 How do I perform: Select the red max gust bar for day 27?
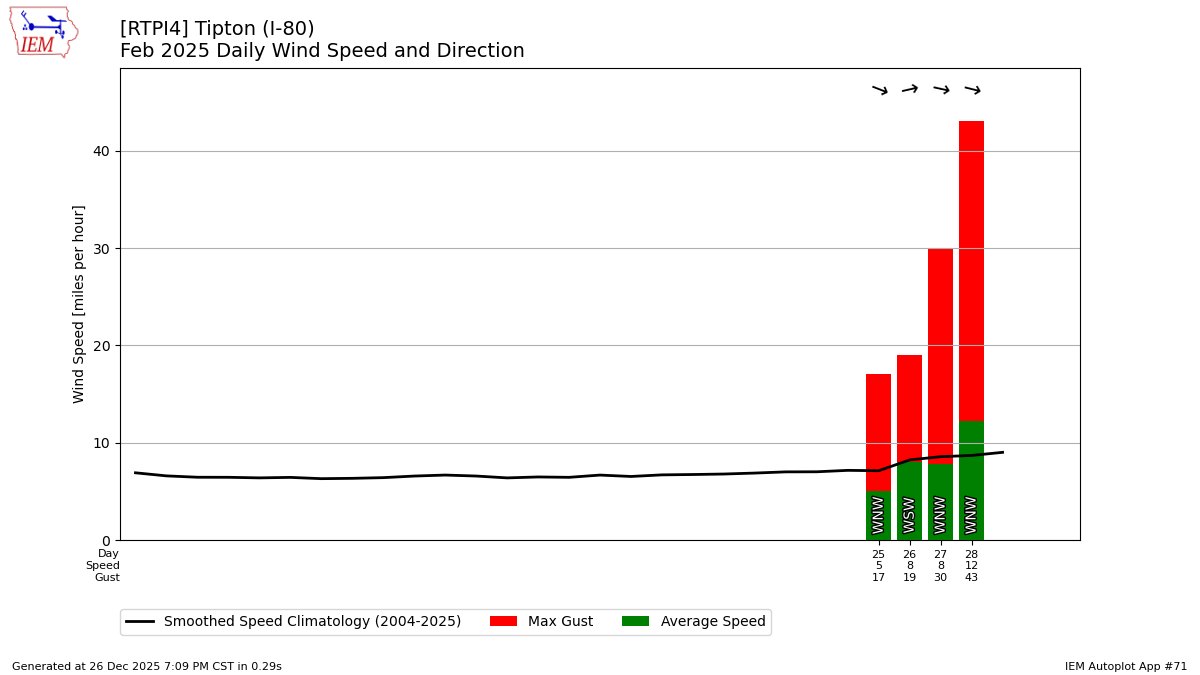point(940,355)
